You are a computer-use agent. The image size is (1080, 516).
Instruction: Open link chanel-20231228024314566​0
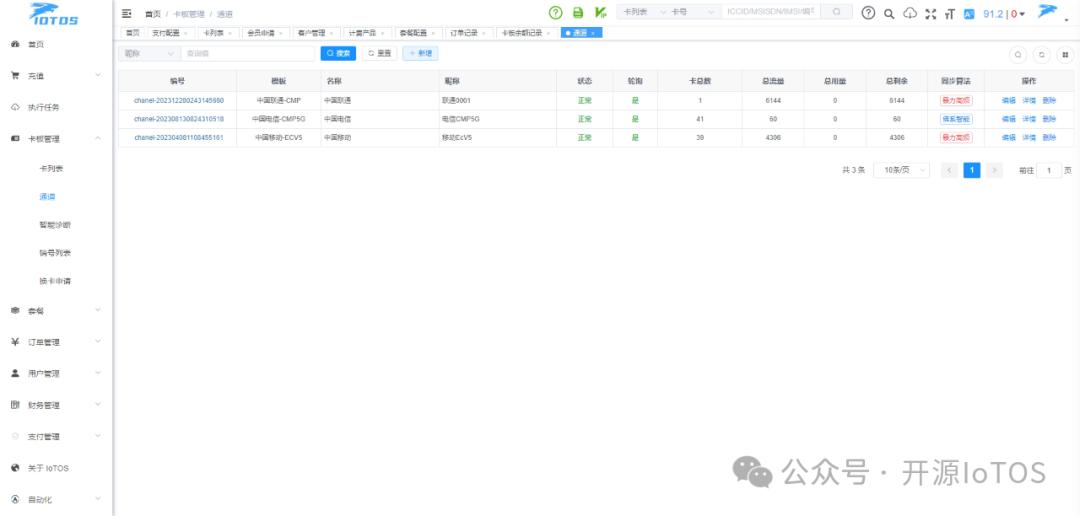click(x=179, y=101)
